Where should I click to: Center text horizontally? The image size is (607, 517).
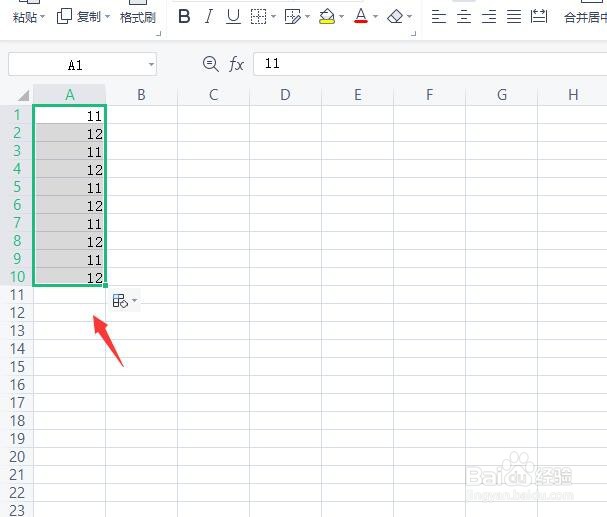(x=464, y=16)
